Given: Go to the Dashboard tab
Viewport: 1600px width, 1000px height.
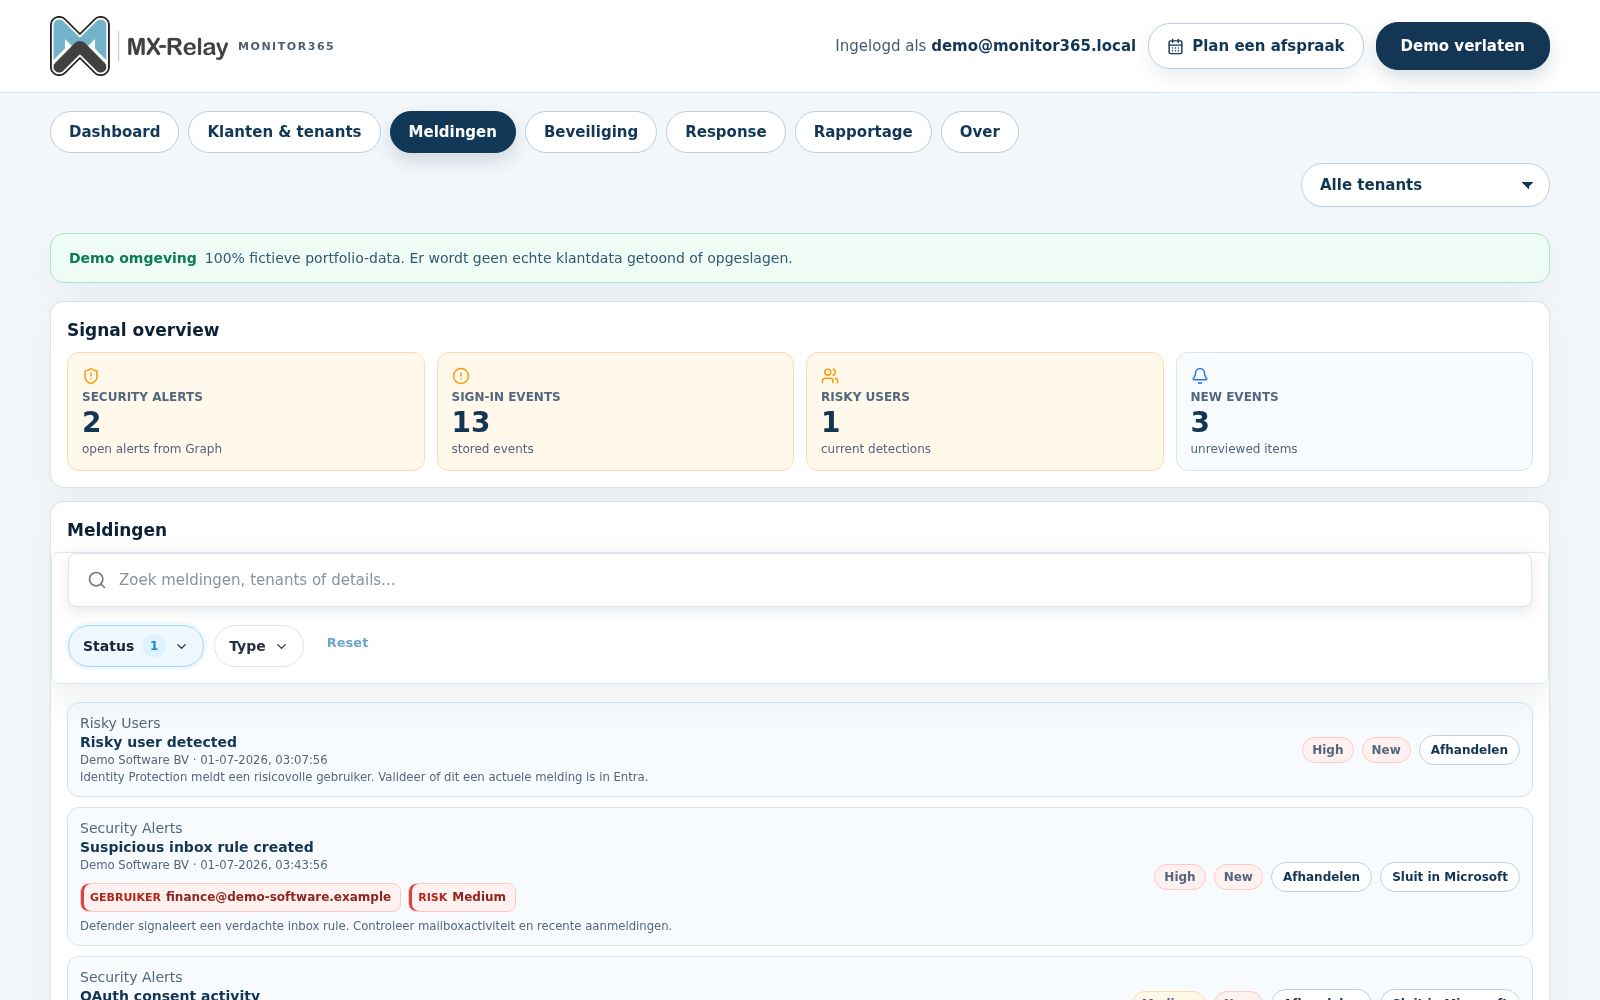Looking at the screenshot, I should [x=115, y=132].
